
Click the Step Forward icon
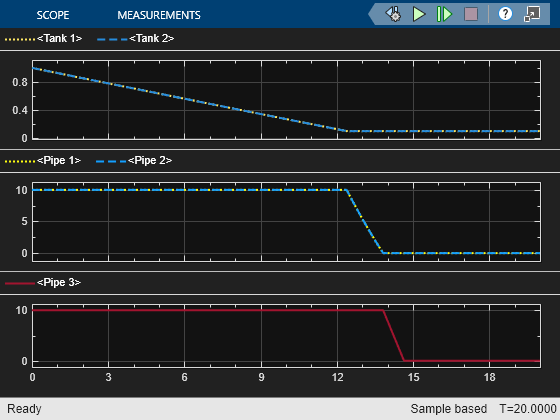point(444,14)
